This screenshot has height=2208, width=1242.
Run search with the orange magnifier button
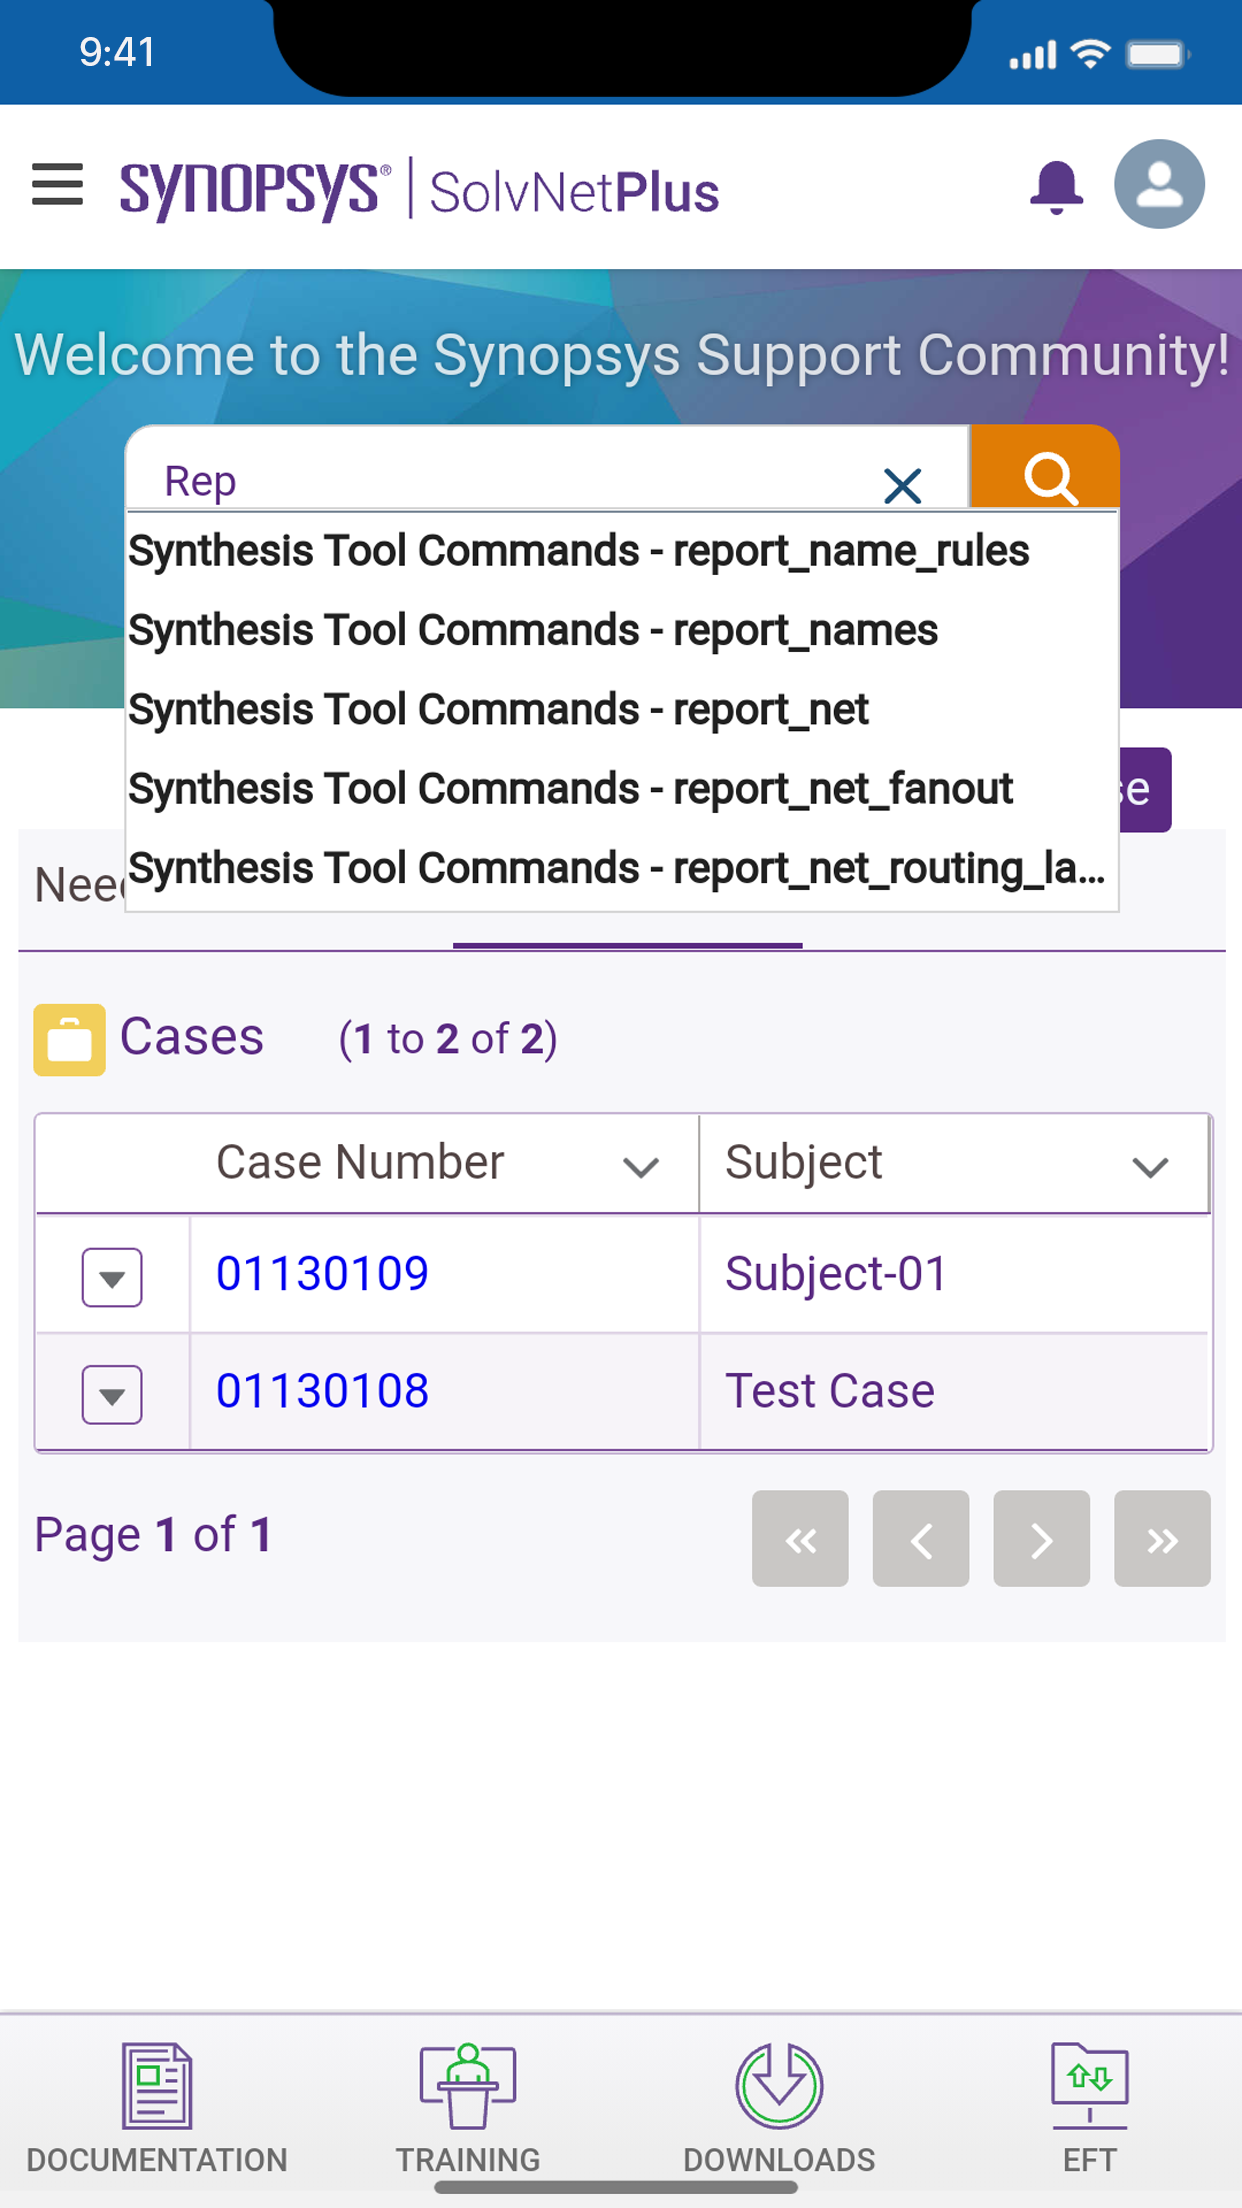pyautogui.click(x=1045, y=469)
